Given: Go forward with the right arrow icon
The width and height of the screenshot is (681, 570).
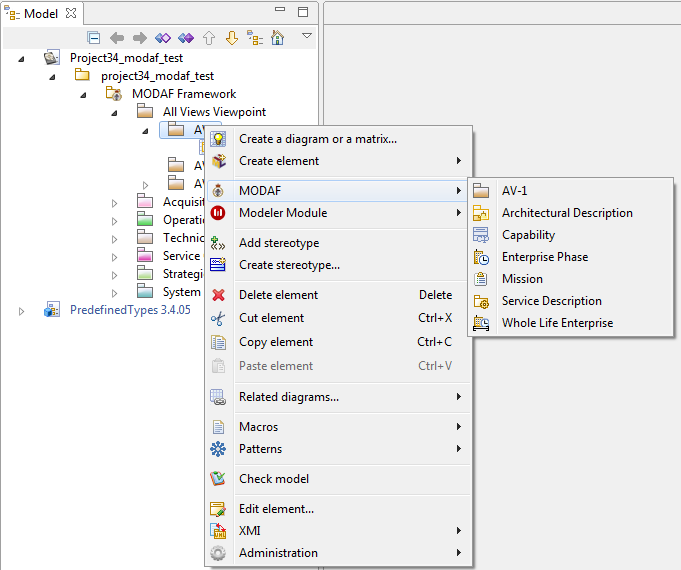Looking at the screenshot, I should point(140,38).
